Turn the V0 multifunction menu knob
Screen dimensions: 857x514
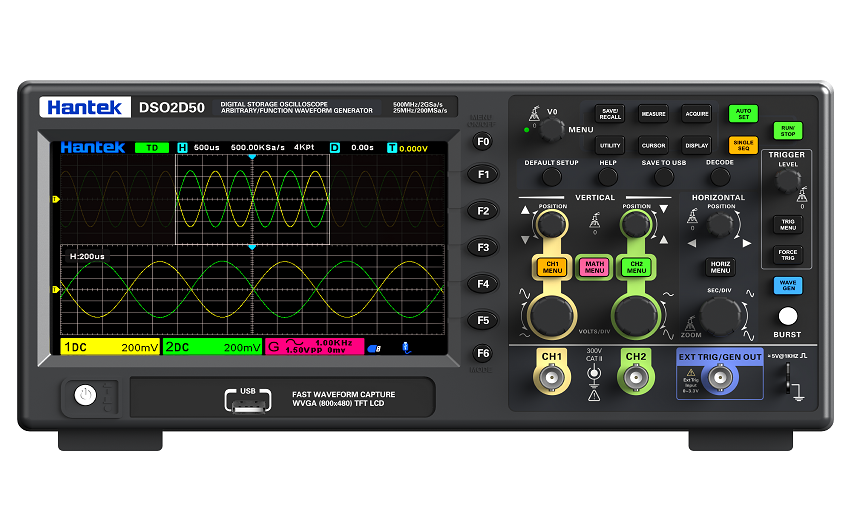(x=551, y=130)
